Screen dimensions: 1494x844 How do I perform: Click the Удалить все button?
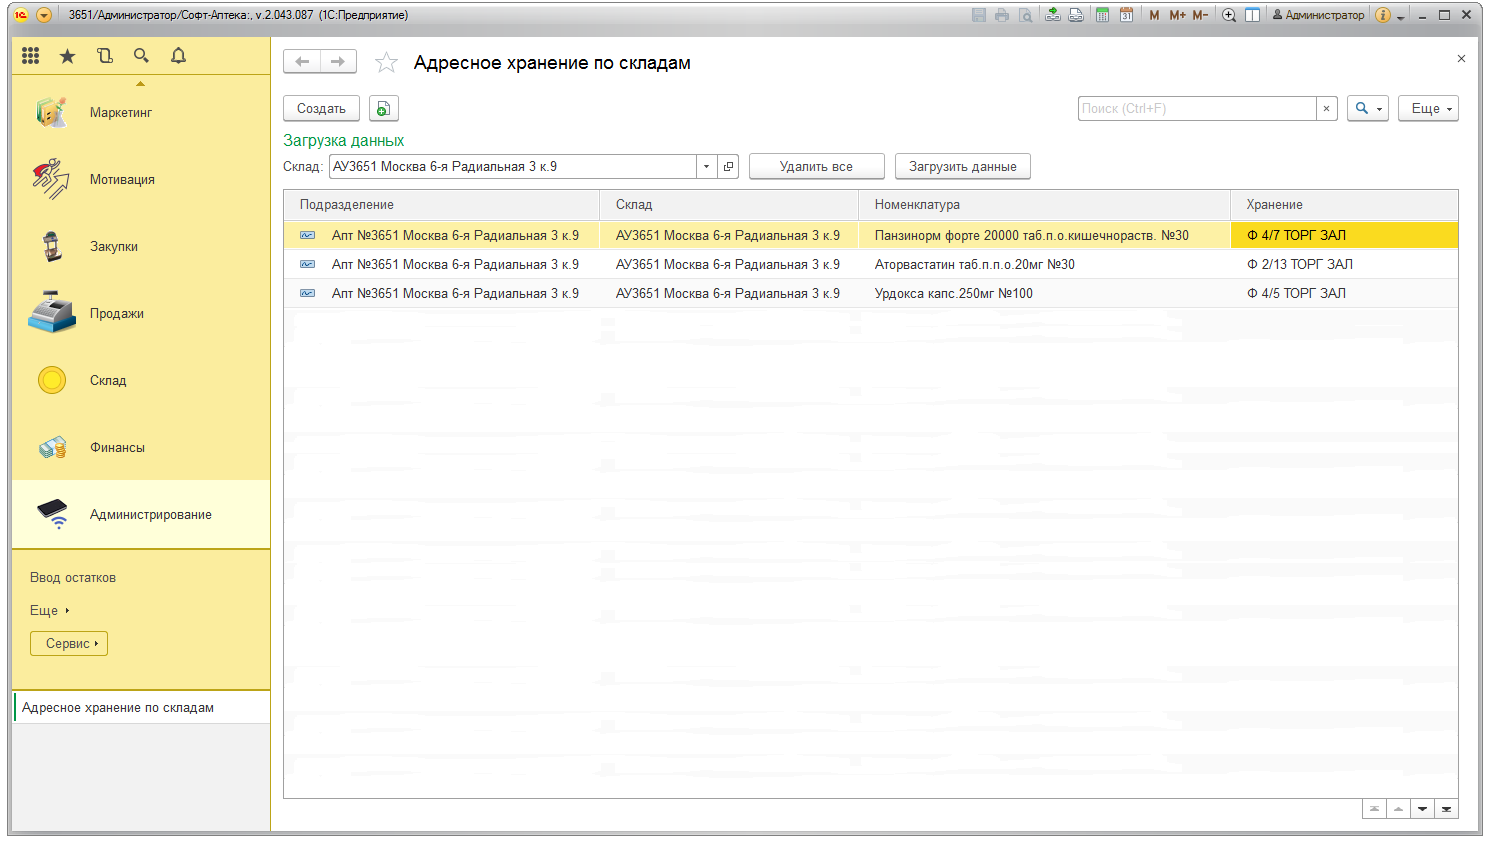point(816,167)
